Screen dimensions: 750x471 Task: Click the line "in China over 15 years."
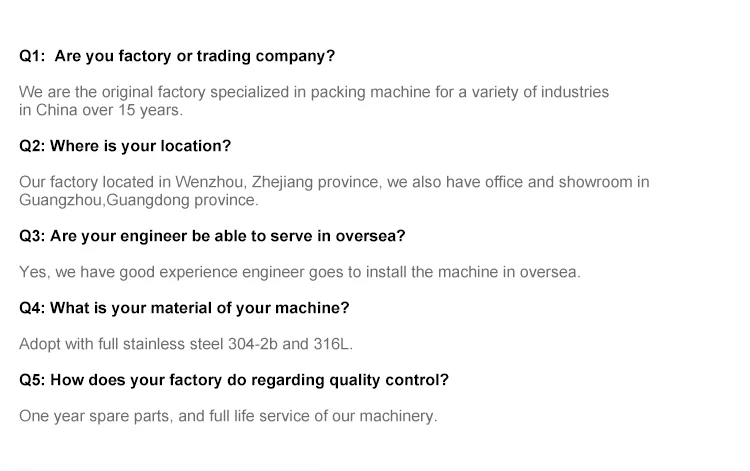coord(101,110)
